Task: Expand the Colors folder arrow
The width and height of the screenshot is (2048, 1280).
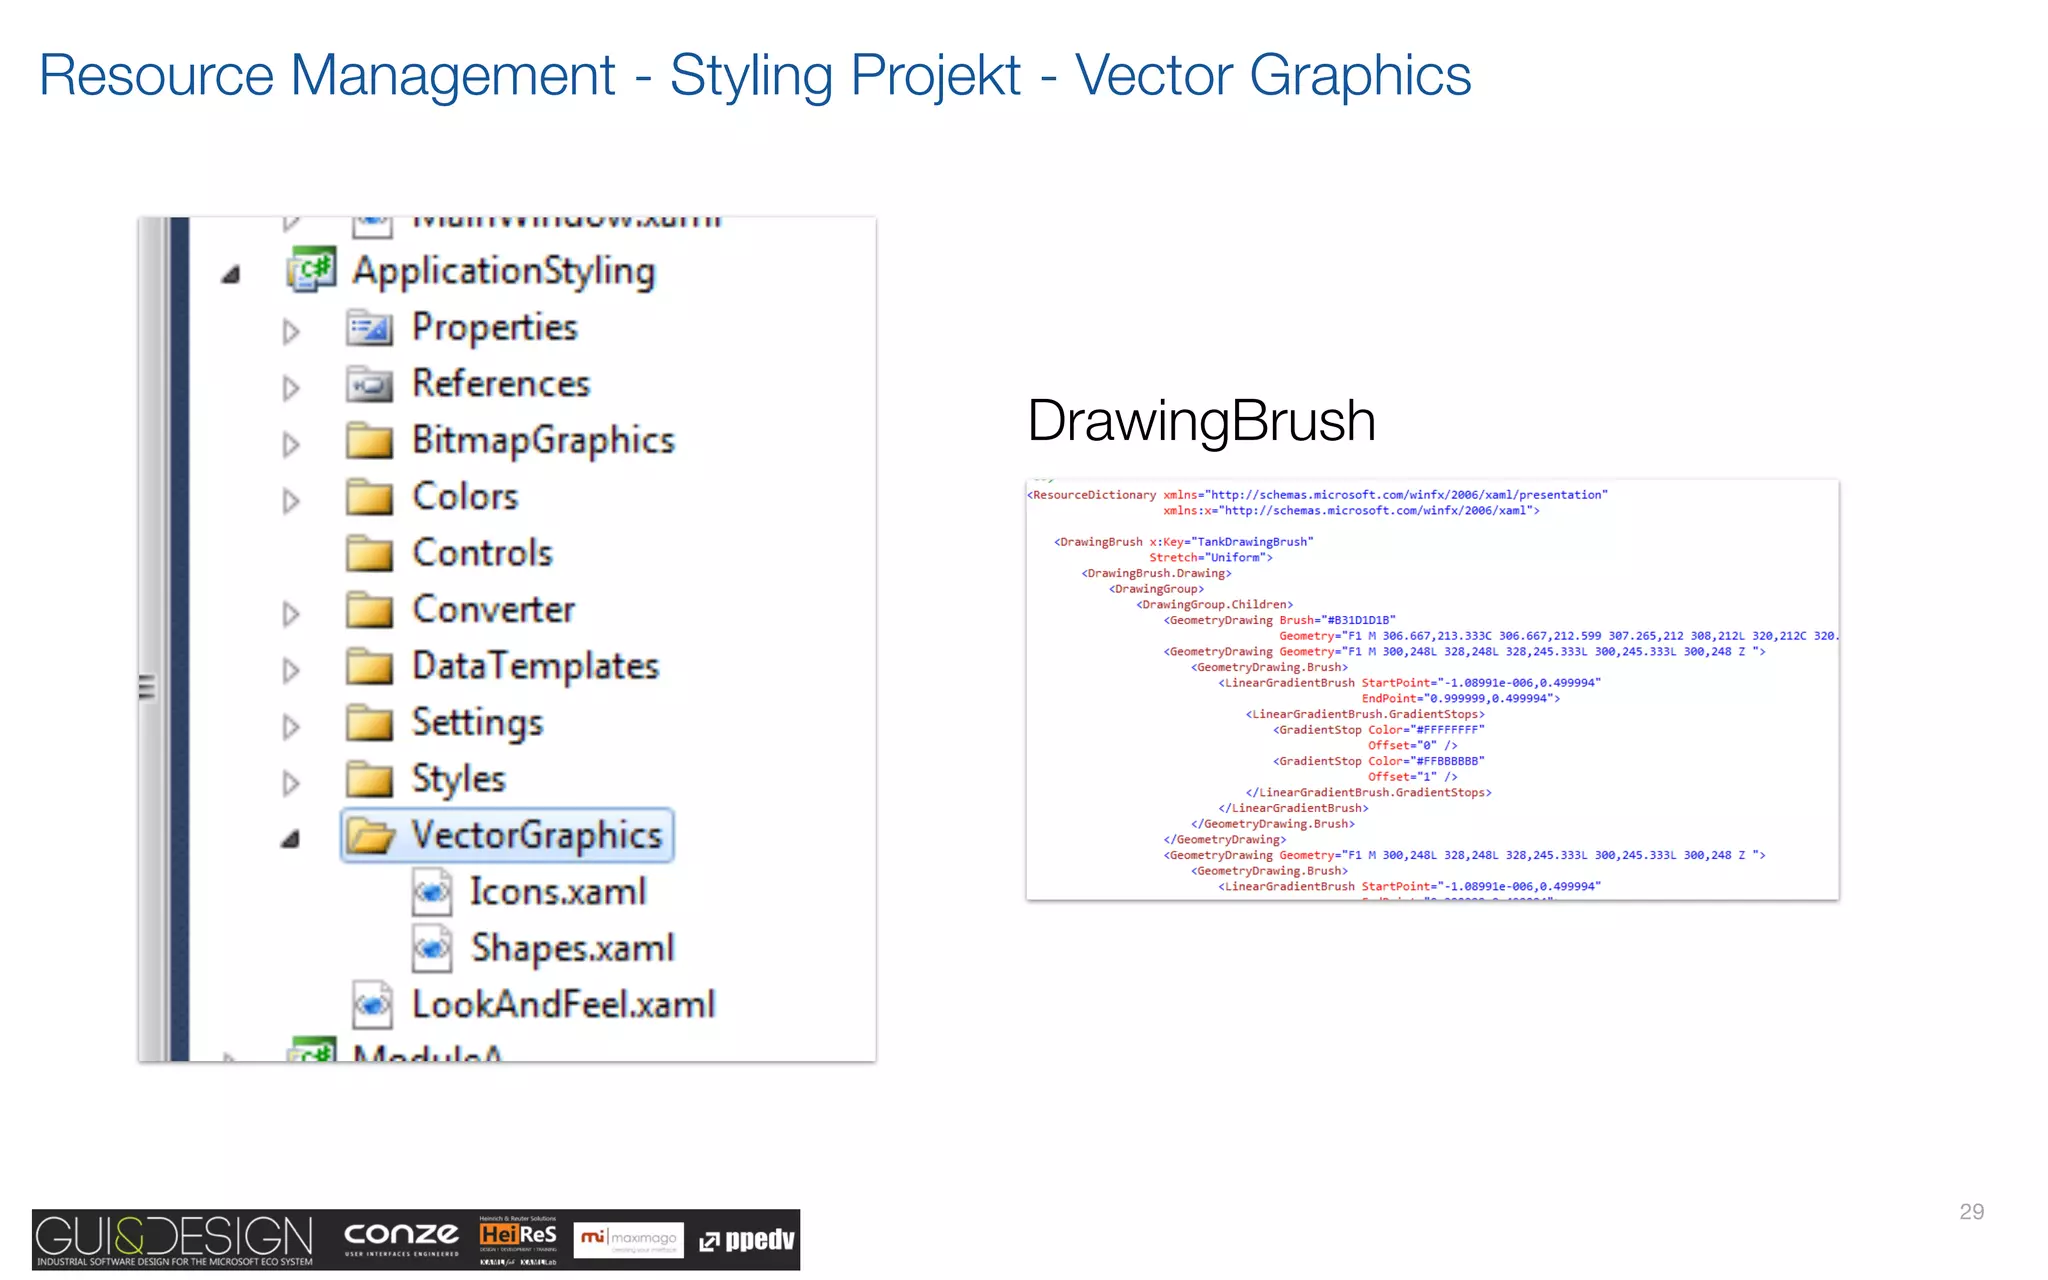Action: [291, 500]
